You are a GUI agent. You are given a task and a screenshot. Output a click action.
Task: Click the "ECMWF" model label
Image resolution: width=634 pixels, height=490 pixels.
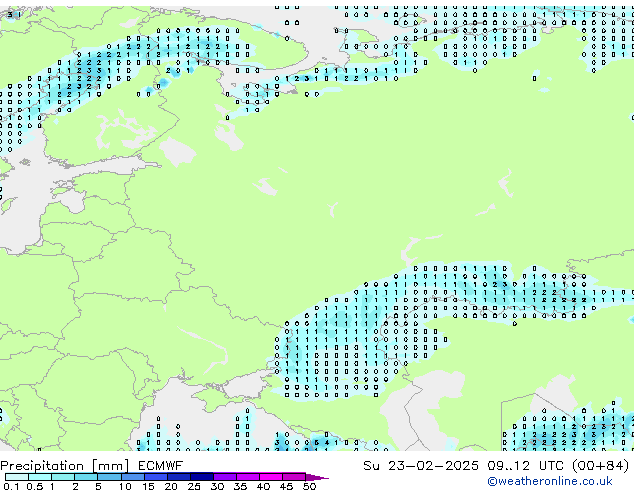click(x=161, y=466)
